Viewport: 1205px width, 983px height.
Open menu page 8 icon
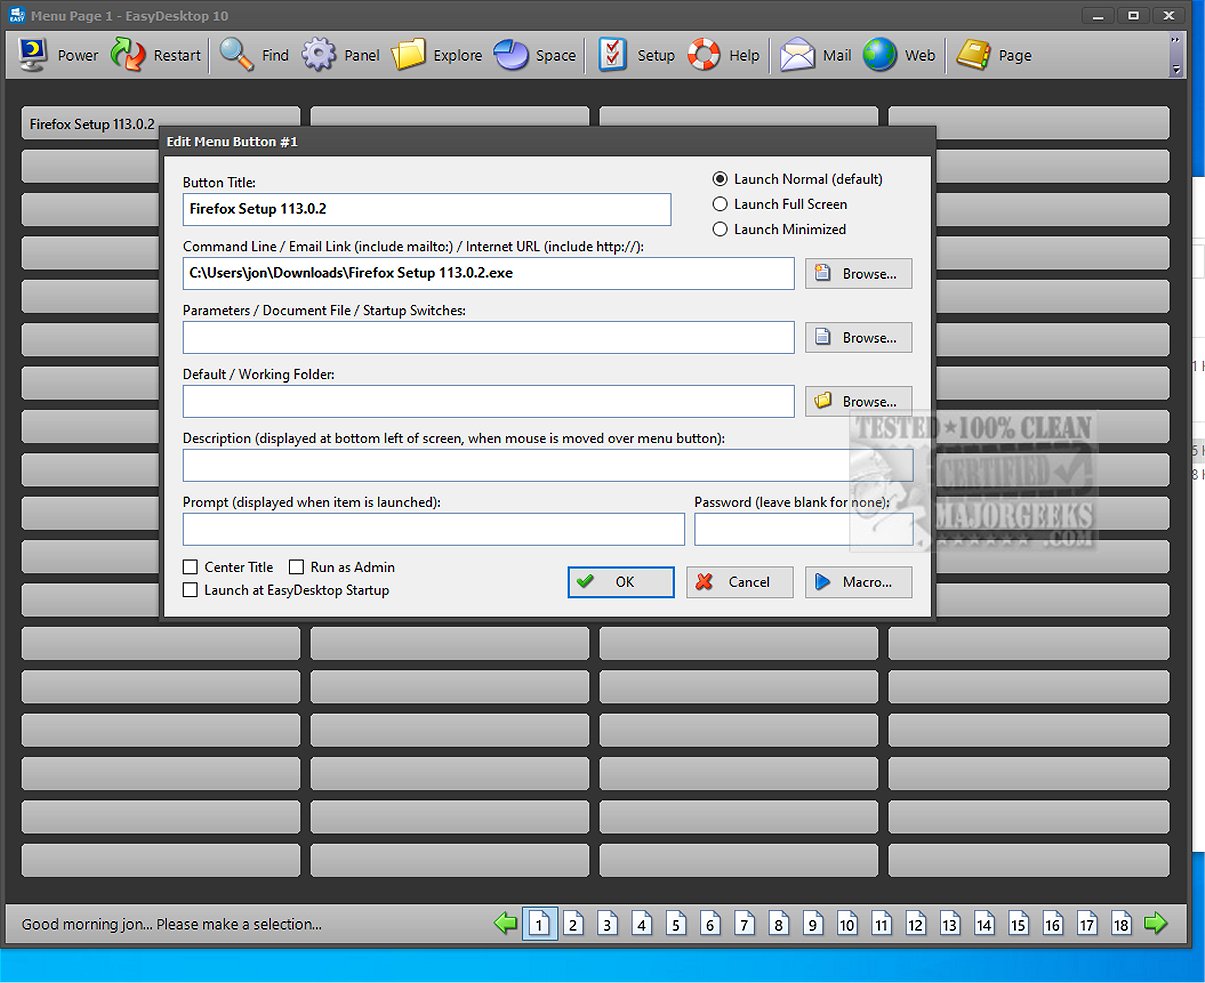click(x=778, y=923)
